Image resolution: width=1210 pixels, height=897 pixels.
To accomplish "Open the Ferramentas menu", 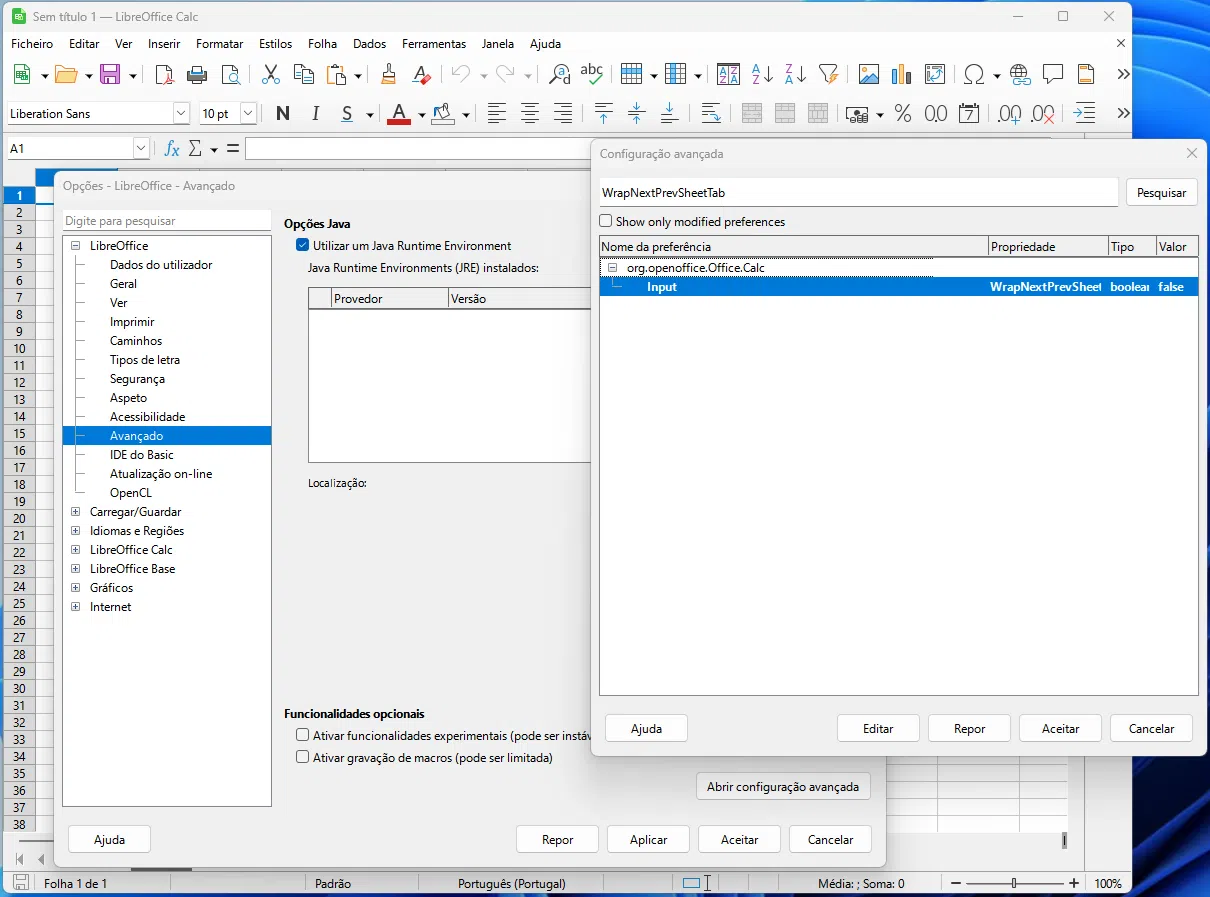I will [x=433, y=44].
